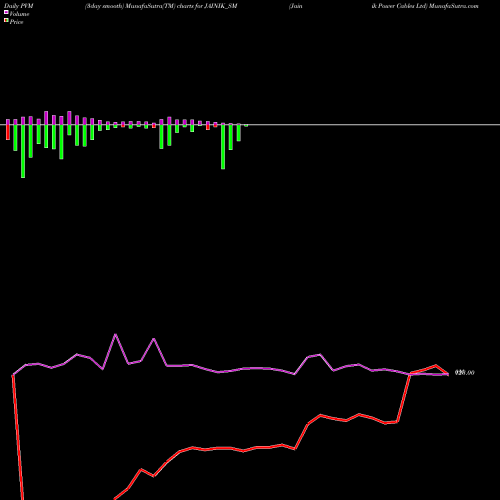Click the "(3day smooth) MunafaSutra(TM) charts for JAINIK_SM" title

point(161,6)
